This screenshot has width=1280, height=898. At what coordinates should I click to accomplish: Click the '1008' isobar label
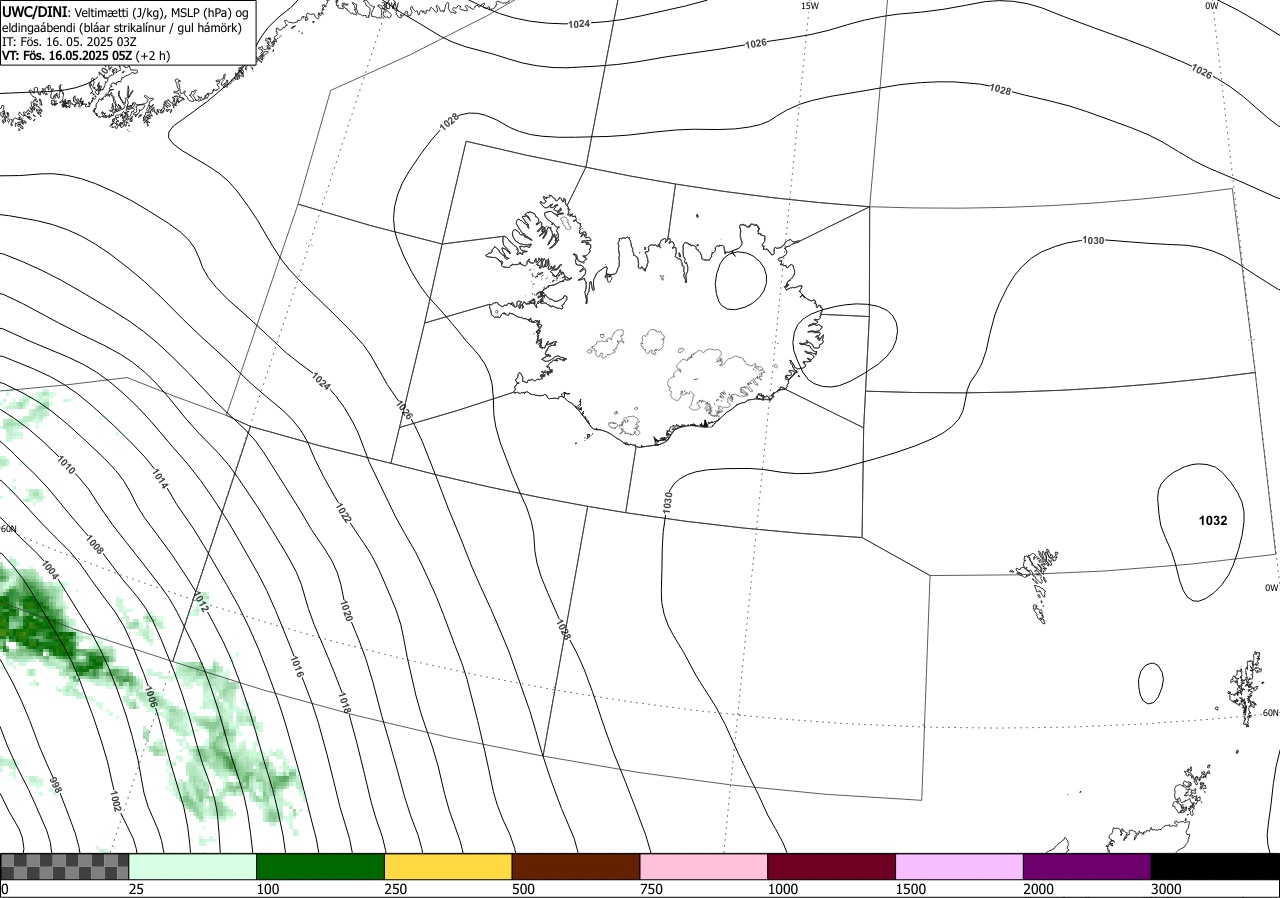[x=95, y=545]
